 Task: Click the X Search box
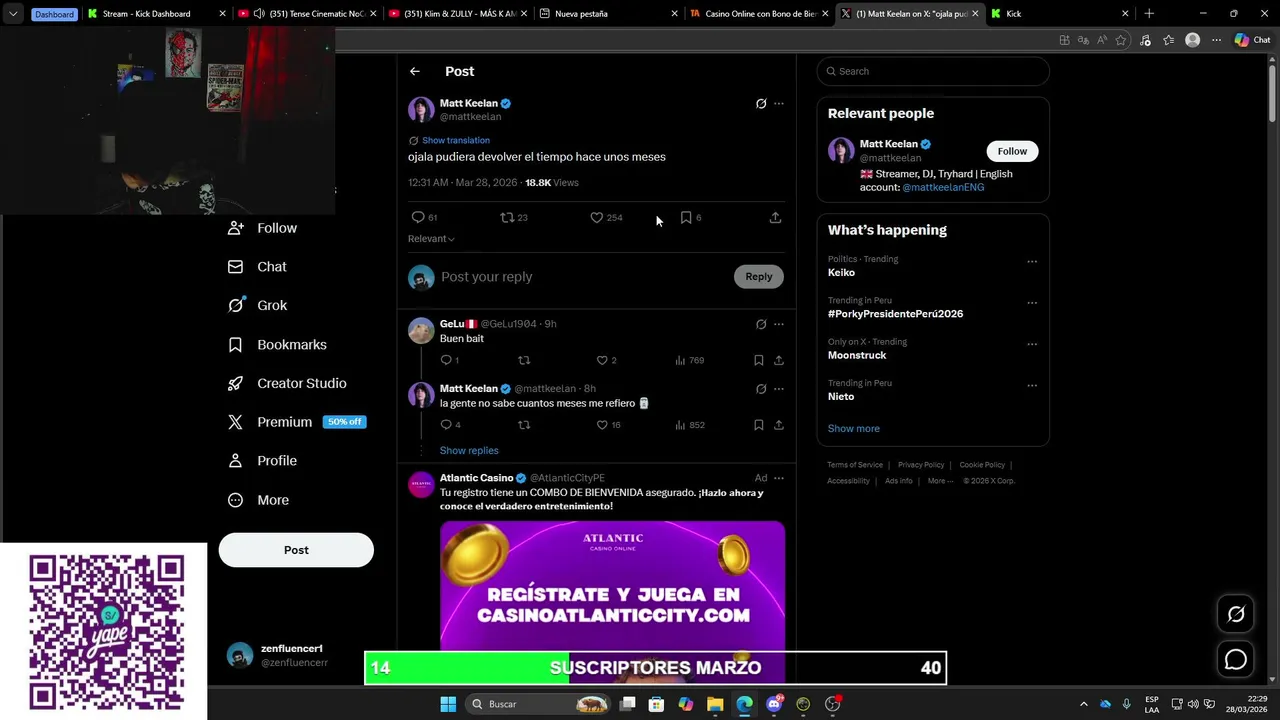pos(933,71)
